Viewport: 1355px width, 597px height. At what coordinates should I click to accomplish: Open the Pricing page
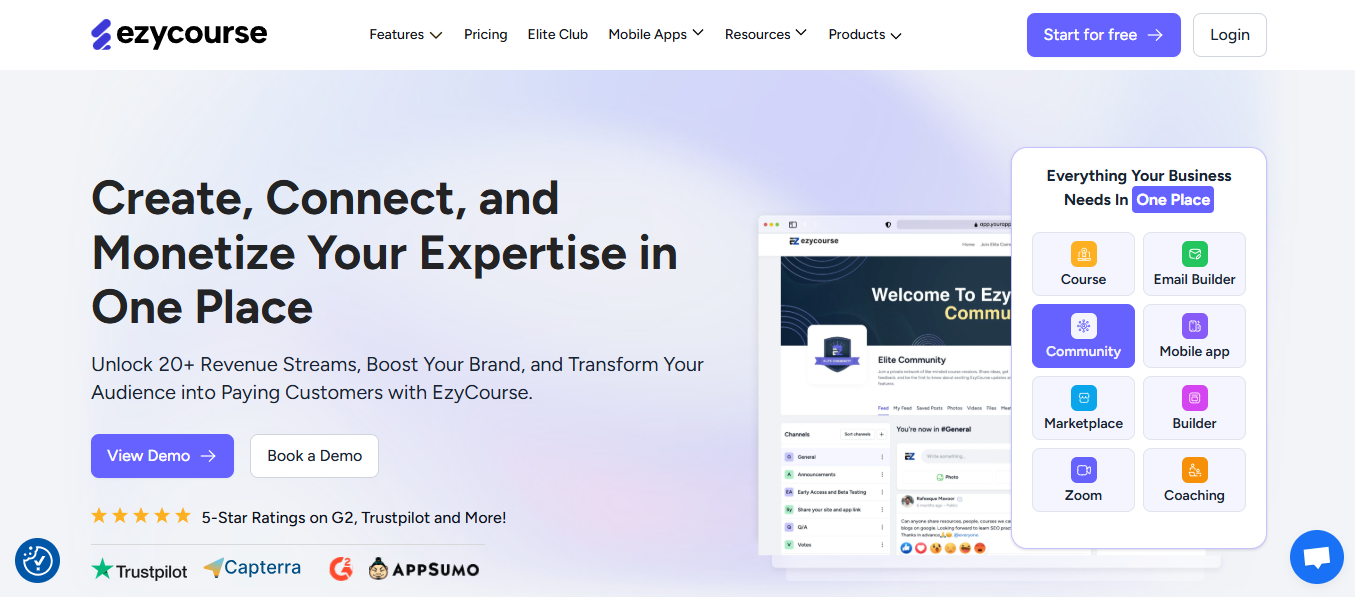pos(485,35)
